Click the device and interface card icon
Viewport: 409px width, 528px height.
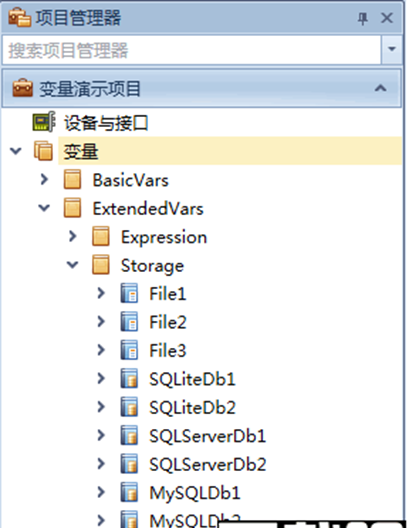pos(44,122)
